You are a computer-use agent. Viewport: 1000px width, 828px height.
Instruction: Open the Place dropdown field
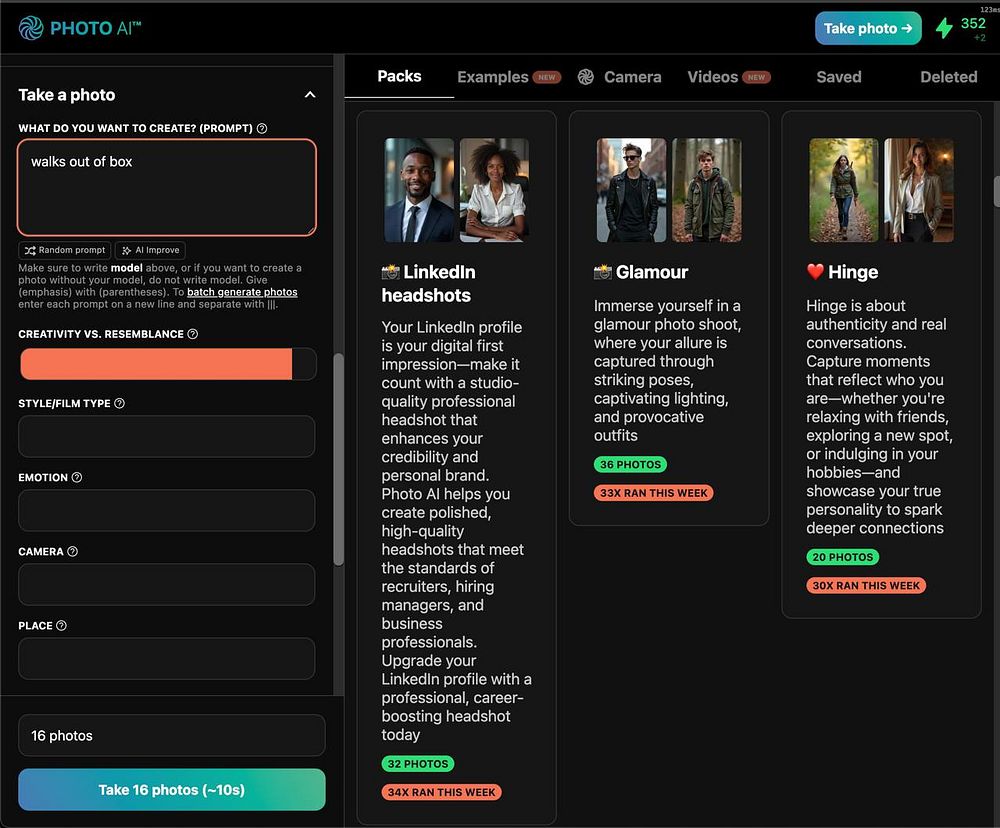166,658
